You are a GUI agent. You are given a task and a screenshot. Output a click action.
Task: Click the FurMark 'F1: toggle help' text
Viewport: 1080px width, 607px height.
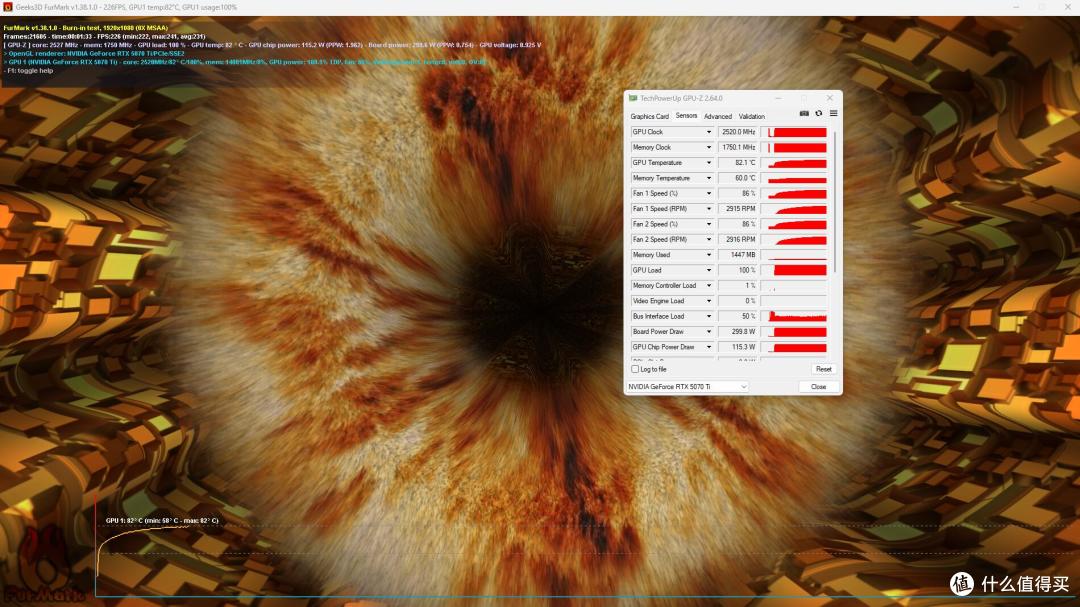[x=28, y=70]
